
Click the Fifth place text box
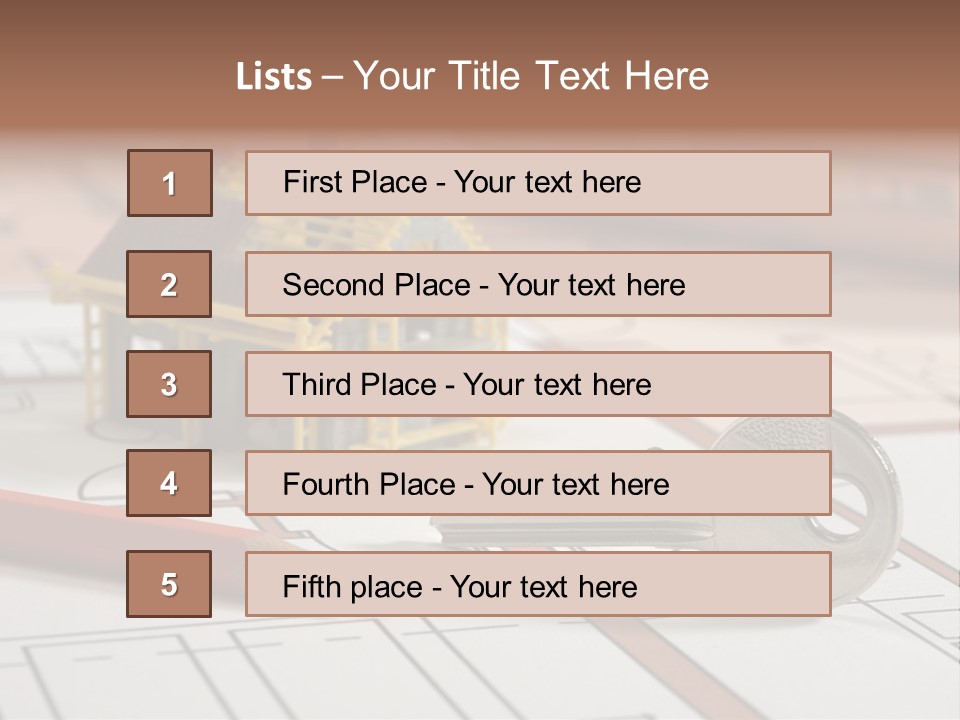(538, 584)
